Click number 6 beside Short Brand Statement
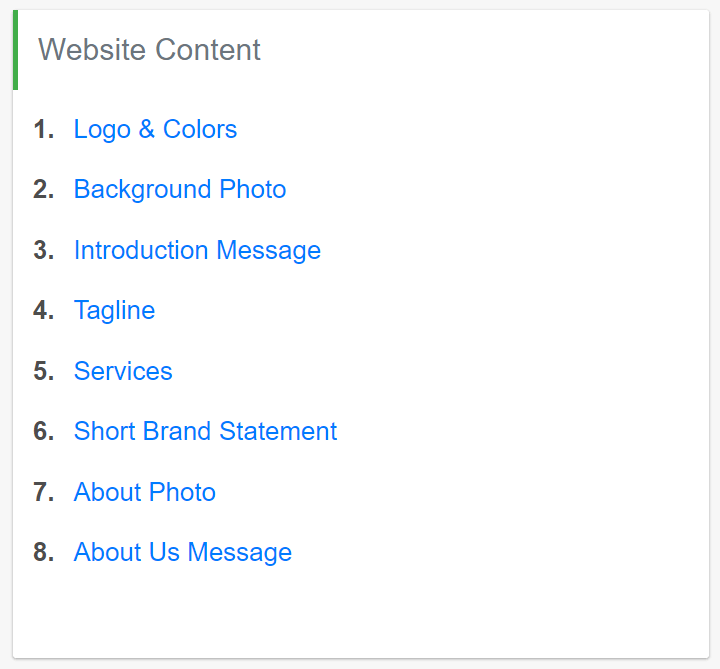Screen dimensions: 720x669 click(44, 431)
